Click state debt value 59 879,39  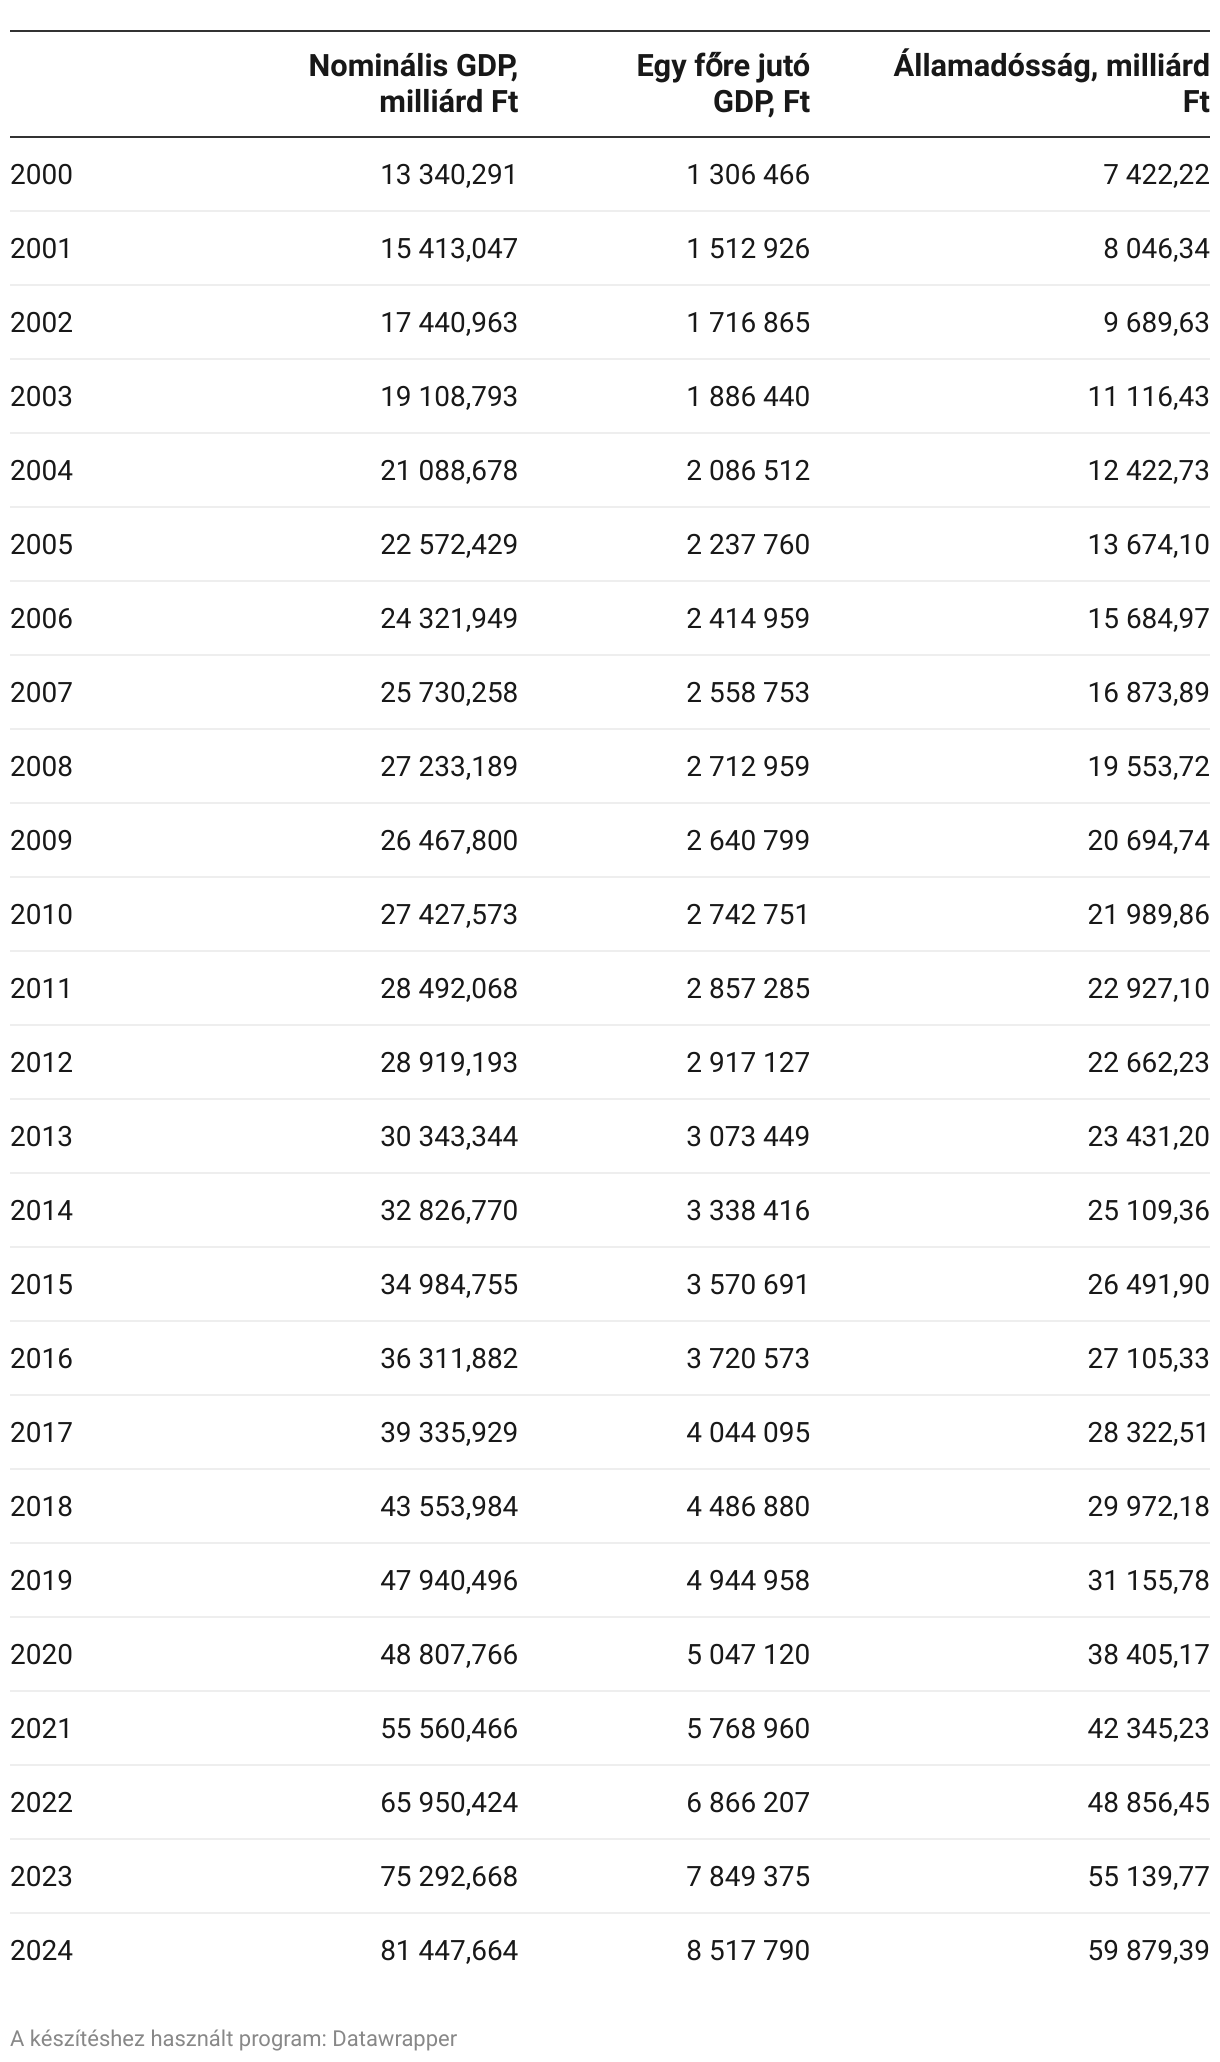point(1148,1951)
